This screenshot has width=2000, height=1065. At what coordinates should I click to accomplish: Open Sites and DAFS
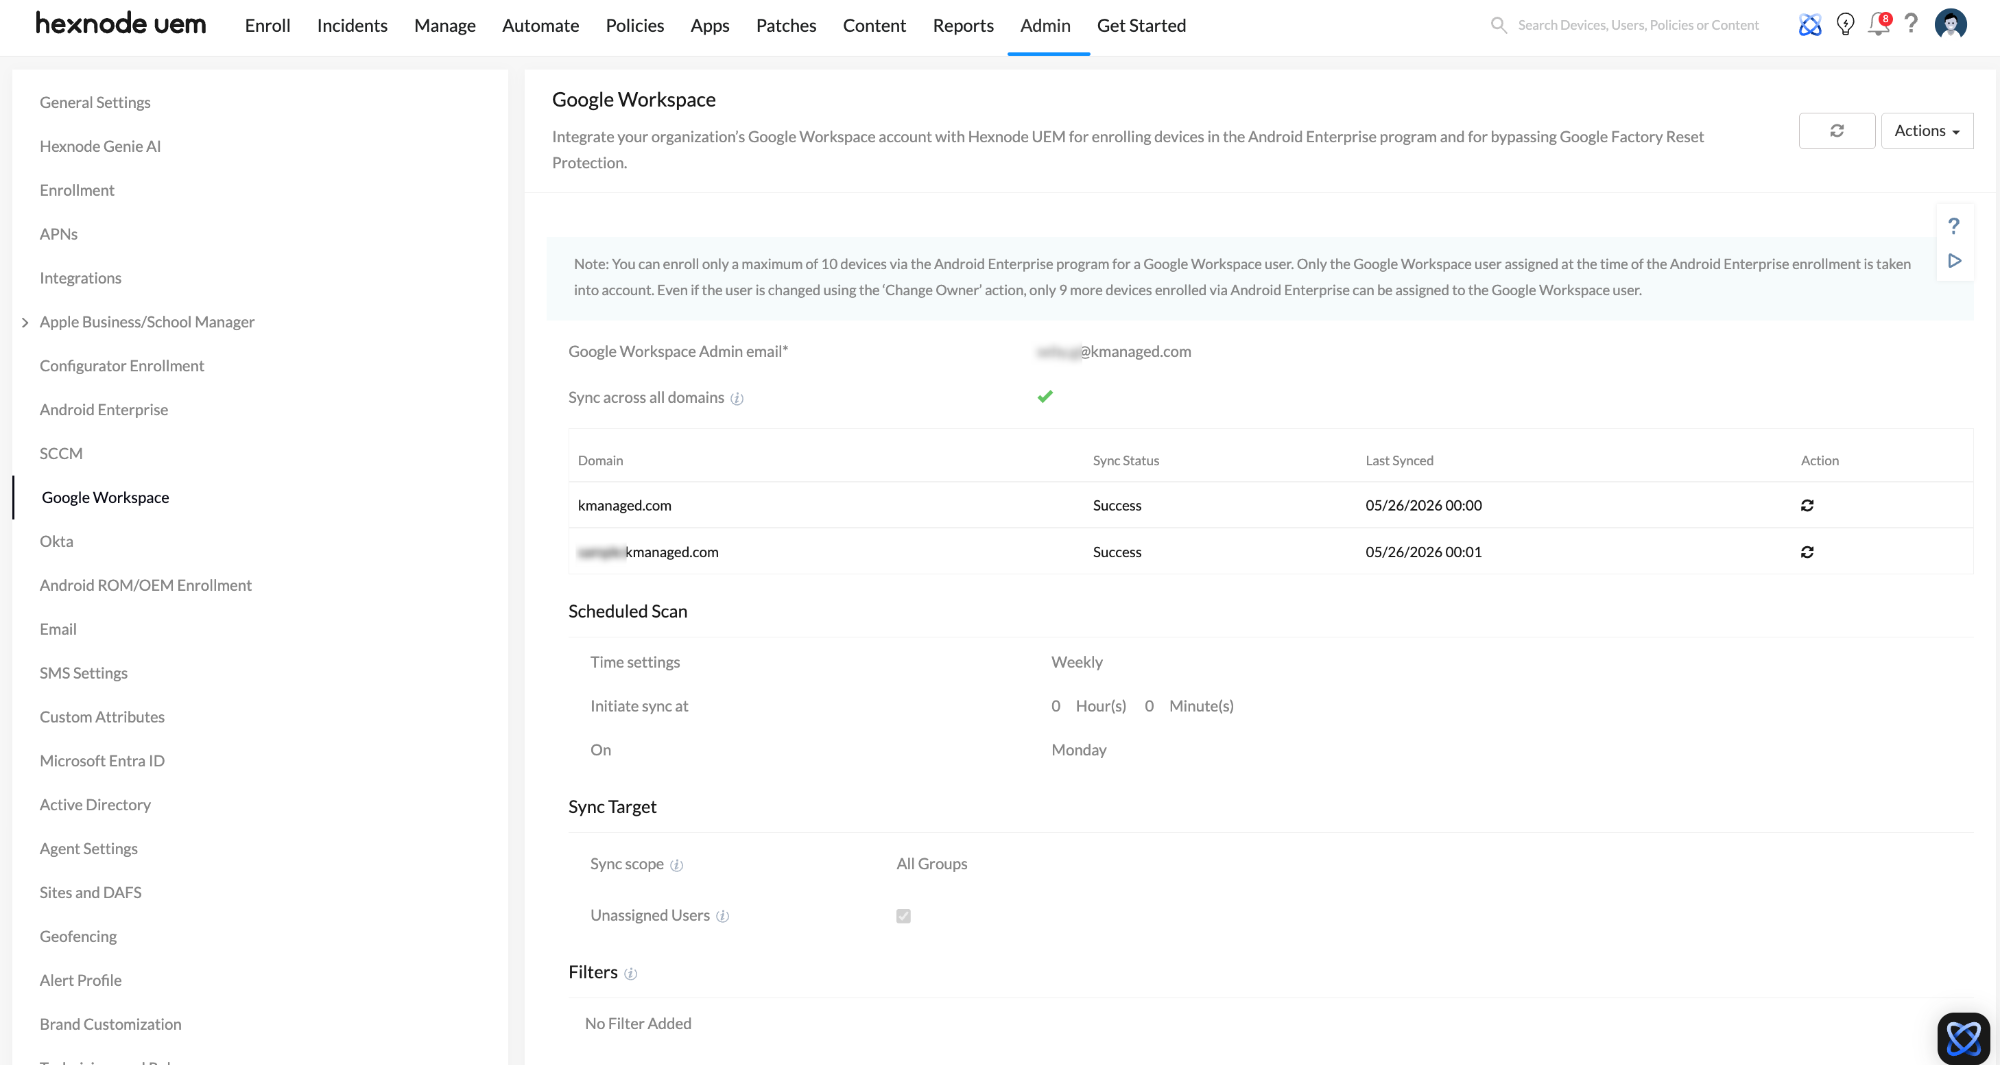(91, 894)
